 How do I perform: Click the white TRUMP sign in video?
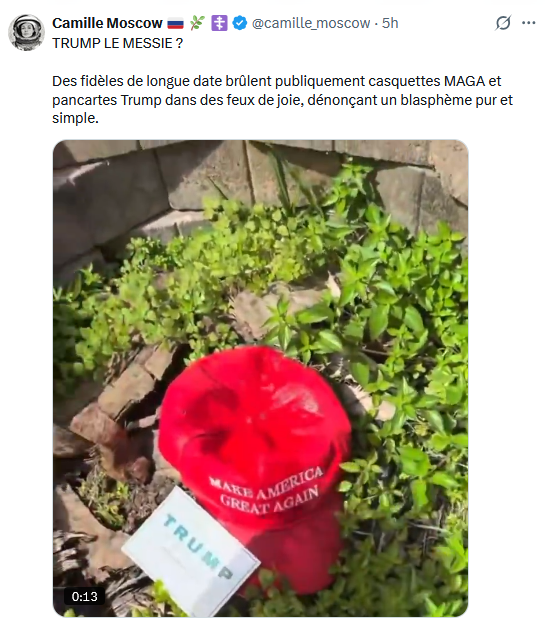(191, 553)
